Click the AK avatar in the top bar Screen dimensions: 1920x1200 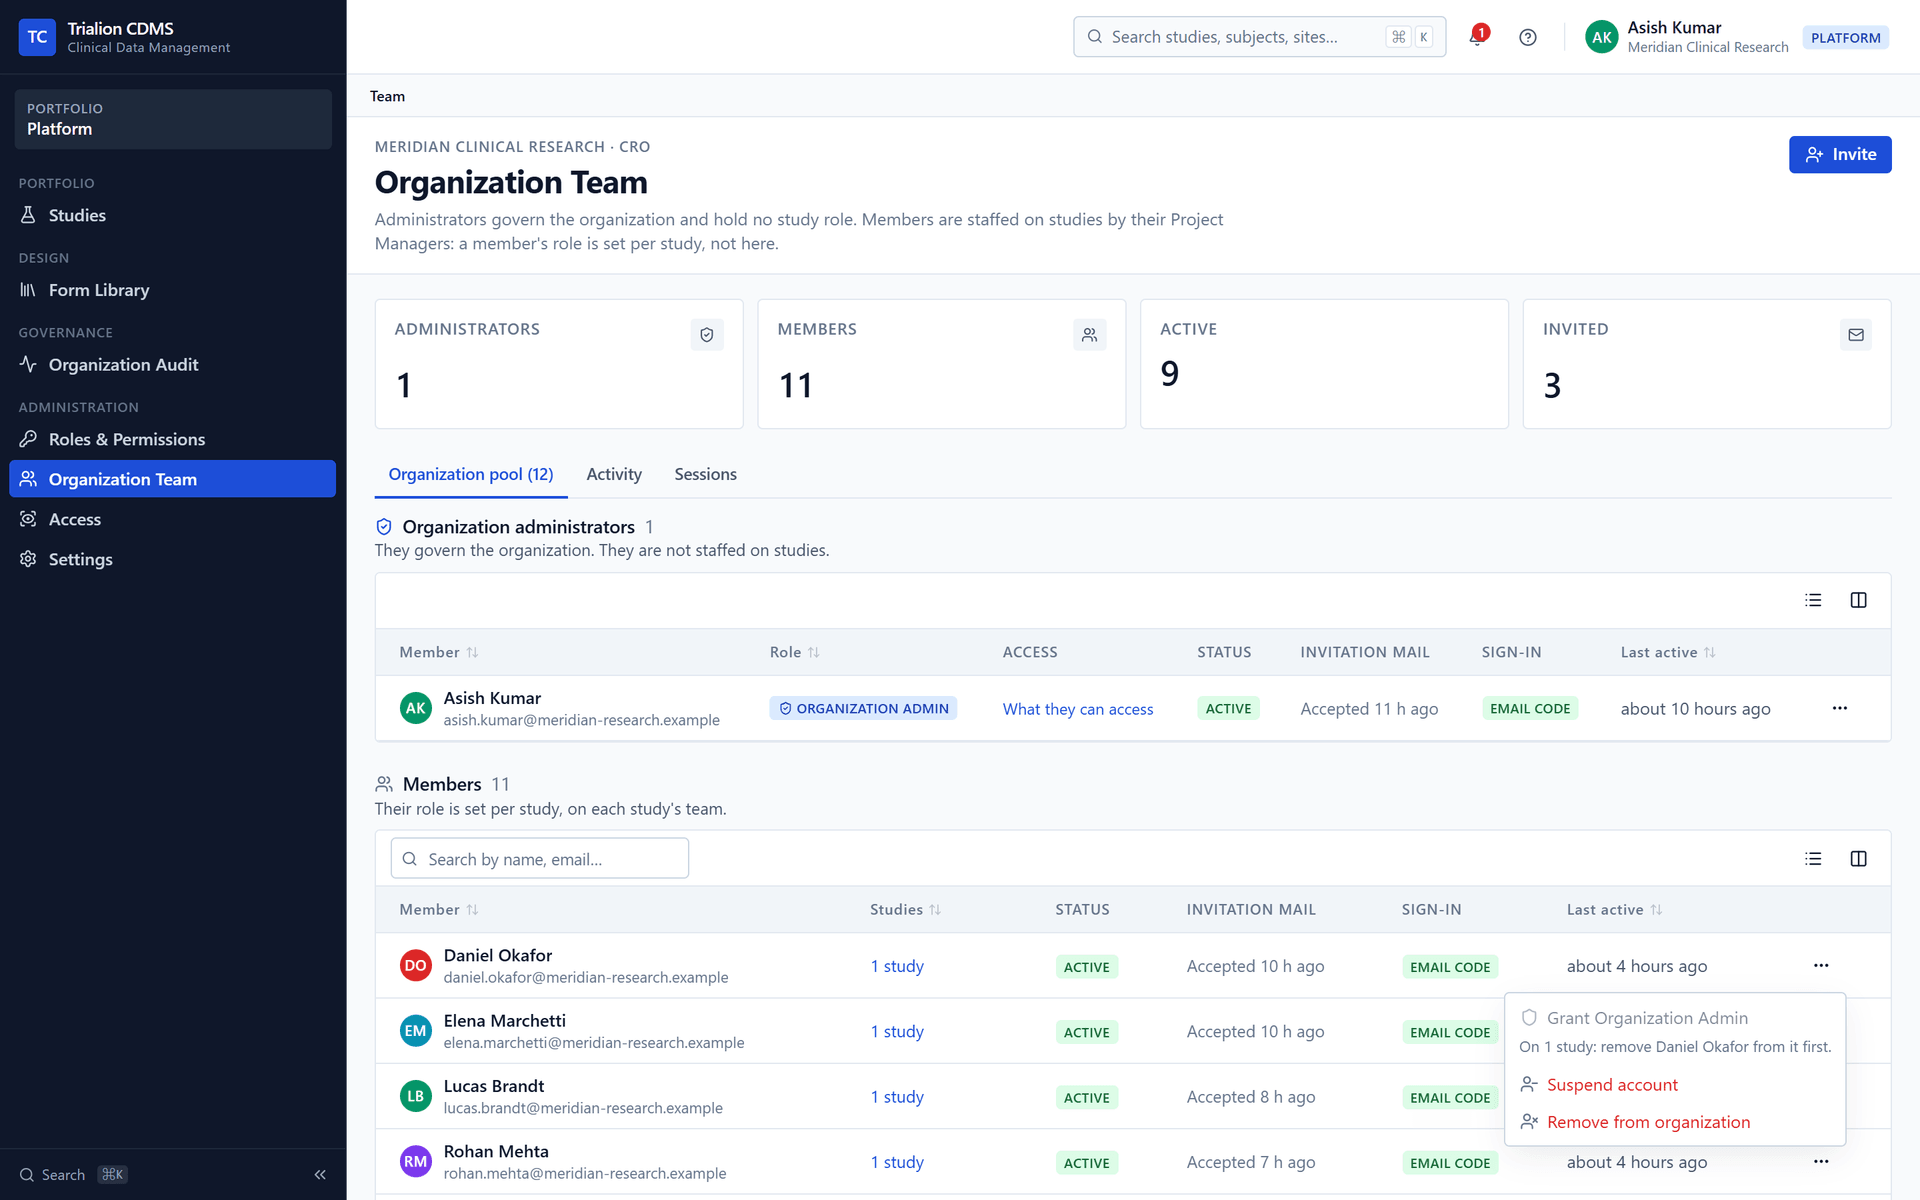pos(1601,37)
